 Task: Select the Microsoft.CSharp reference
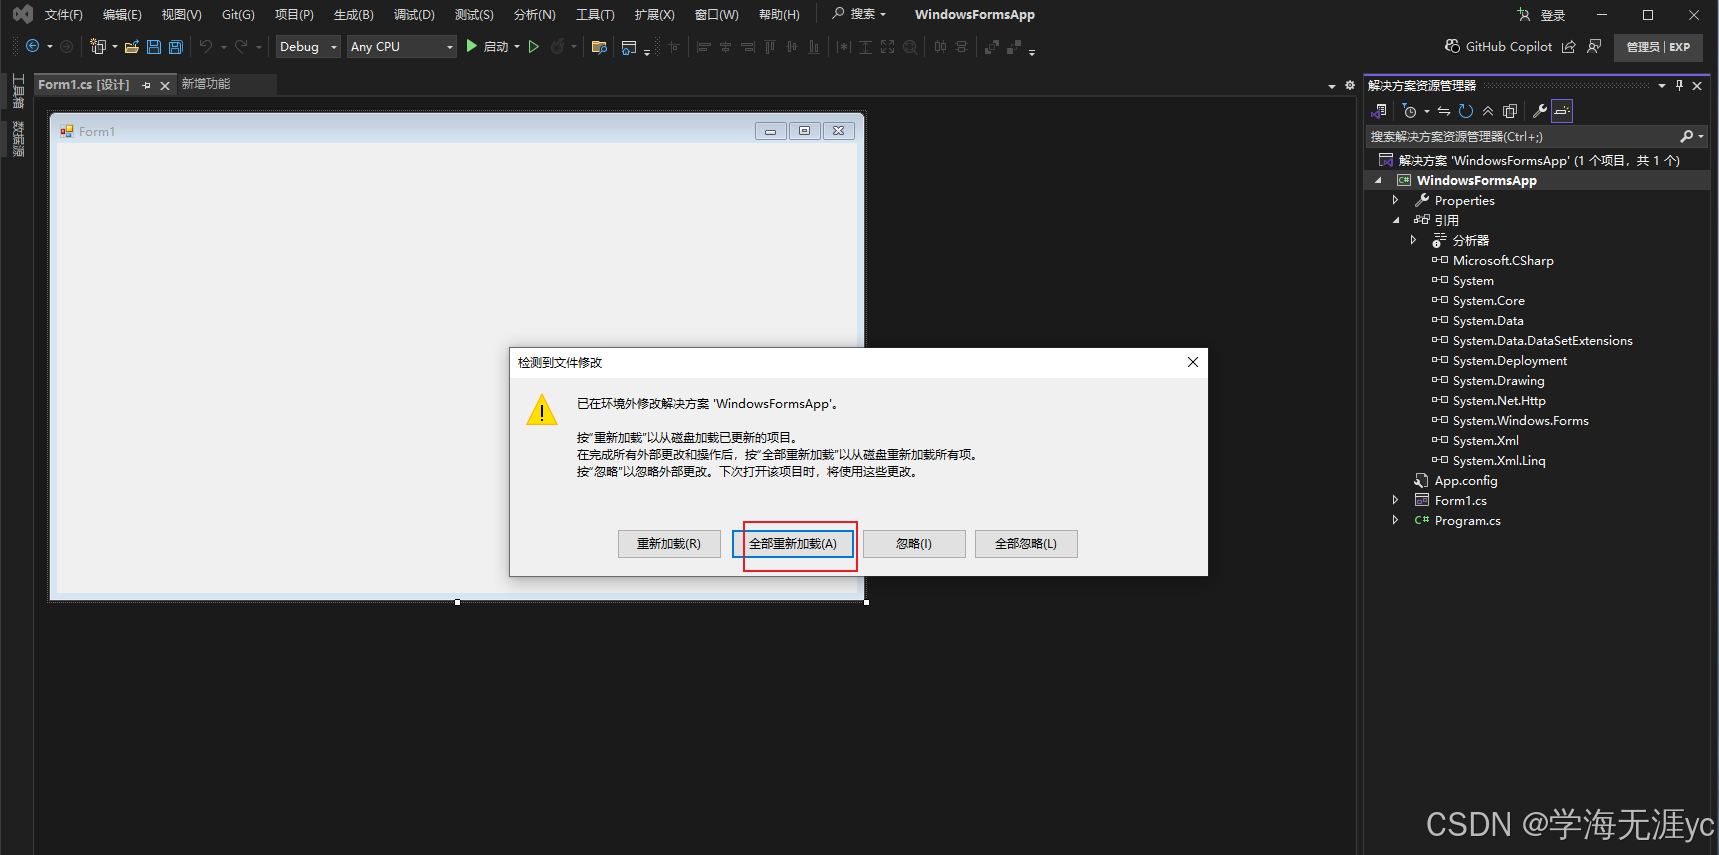(1503, 261)
